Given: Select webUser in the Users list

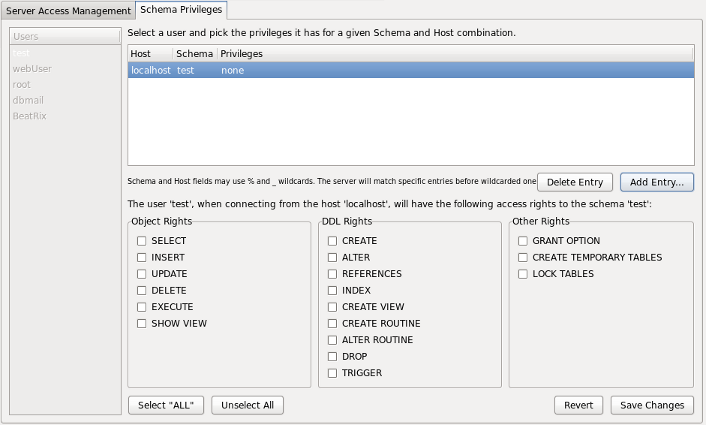Looking at the screenshot, I should coord(32,69).
